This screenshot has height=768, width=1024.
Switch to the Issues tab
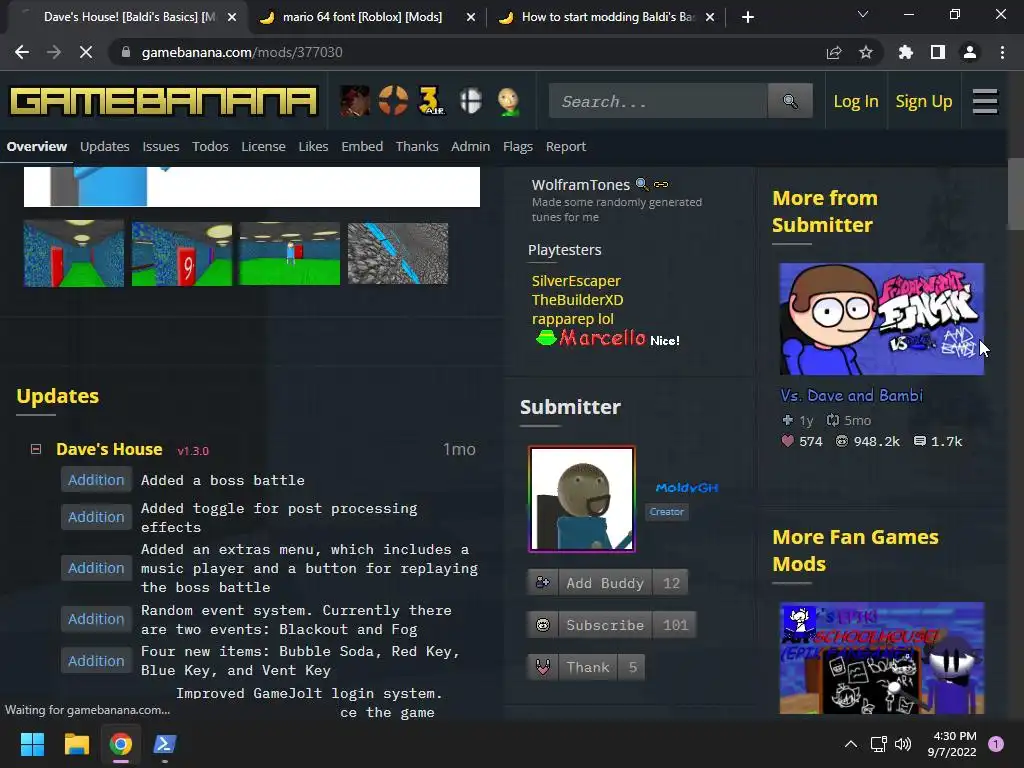[161, 146]
